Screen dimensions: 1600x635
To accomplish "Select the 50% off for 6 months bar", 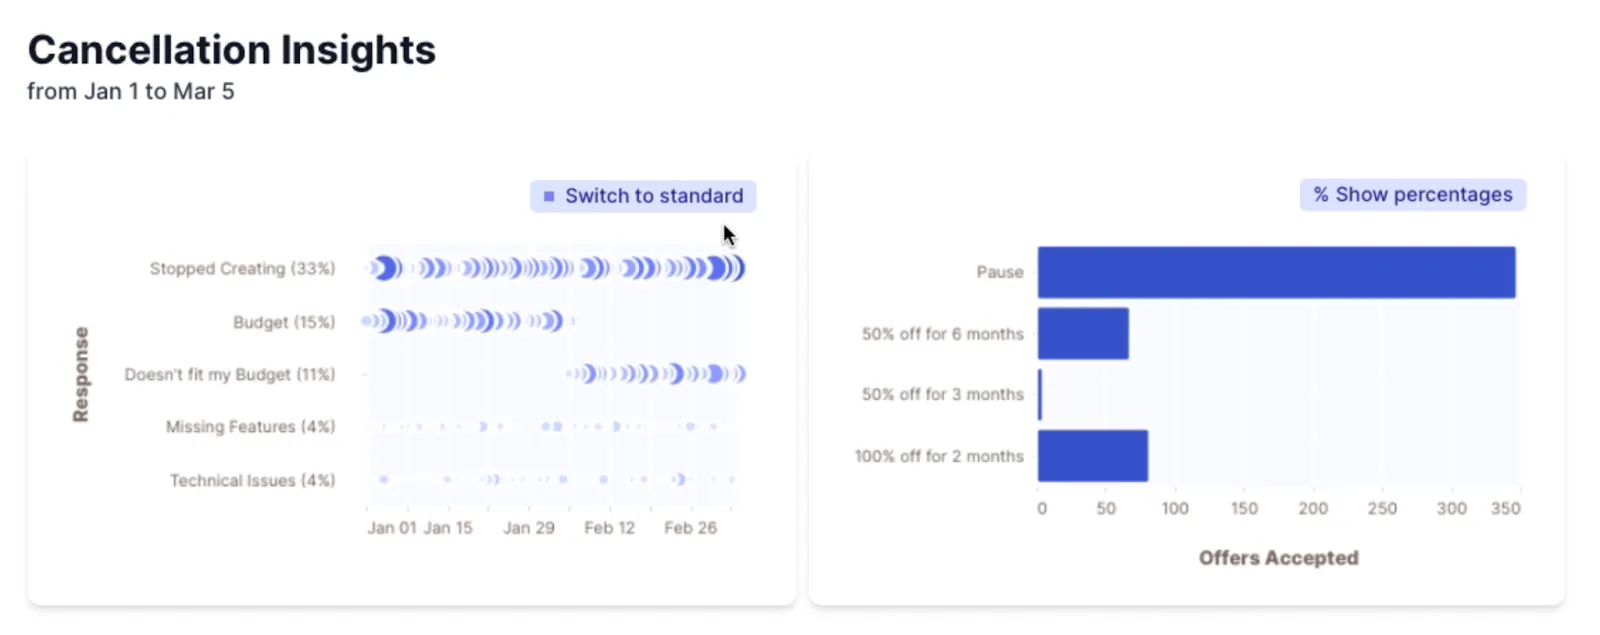I will pos(1083,333).
